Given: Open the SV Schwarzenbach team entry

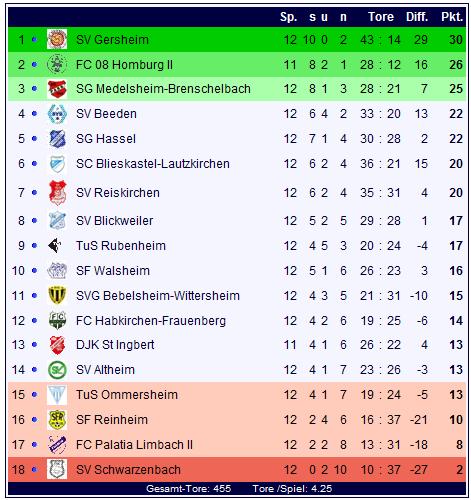Looking at the screenshot, I should click(128, 470).
